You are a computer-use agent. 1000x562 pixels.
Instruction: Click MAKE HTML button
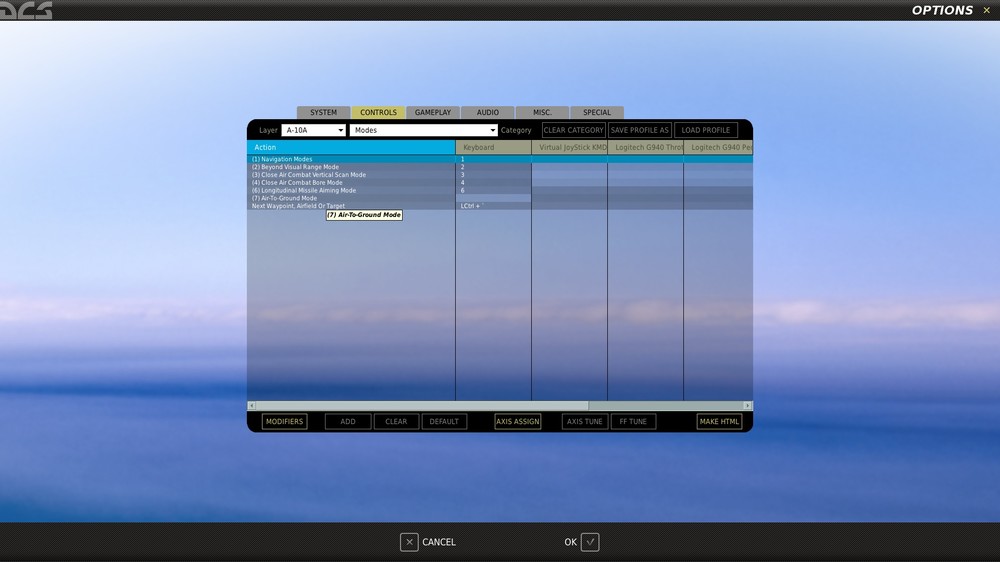719,422
